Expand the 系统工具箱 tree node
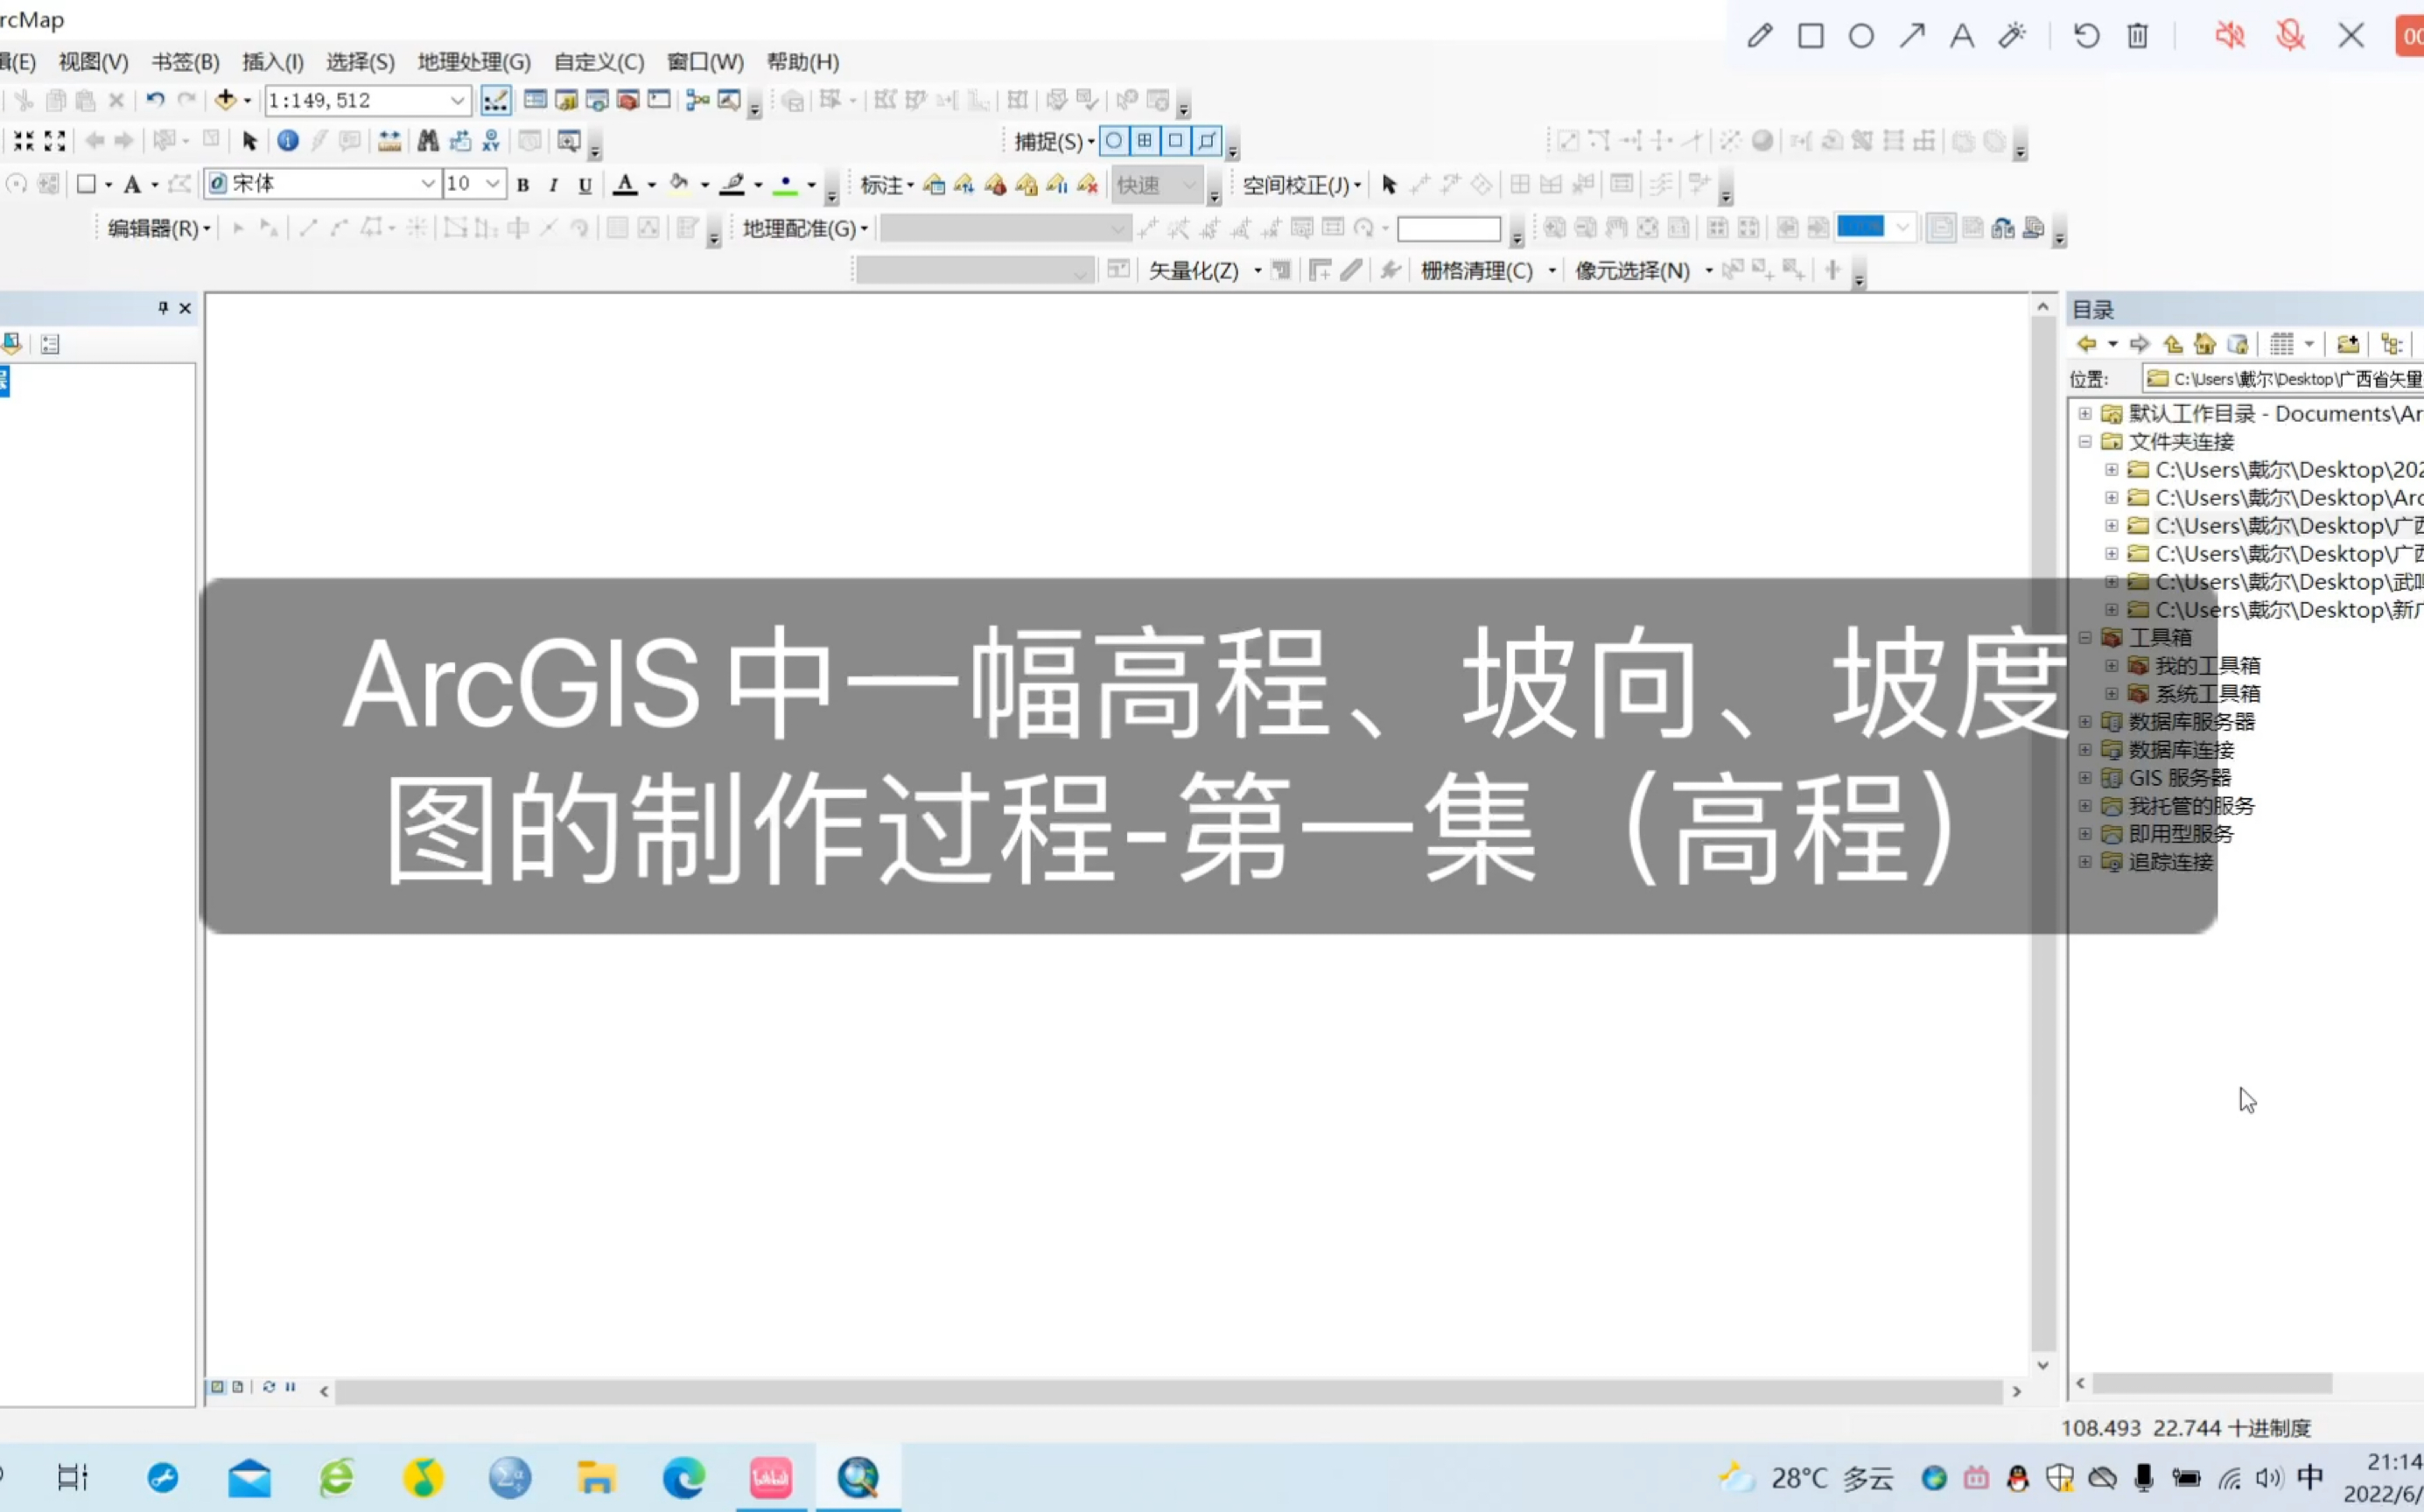Screen dimensions: 2424x1512 pyautogui.click(x=2111, y=693)
